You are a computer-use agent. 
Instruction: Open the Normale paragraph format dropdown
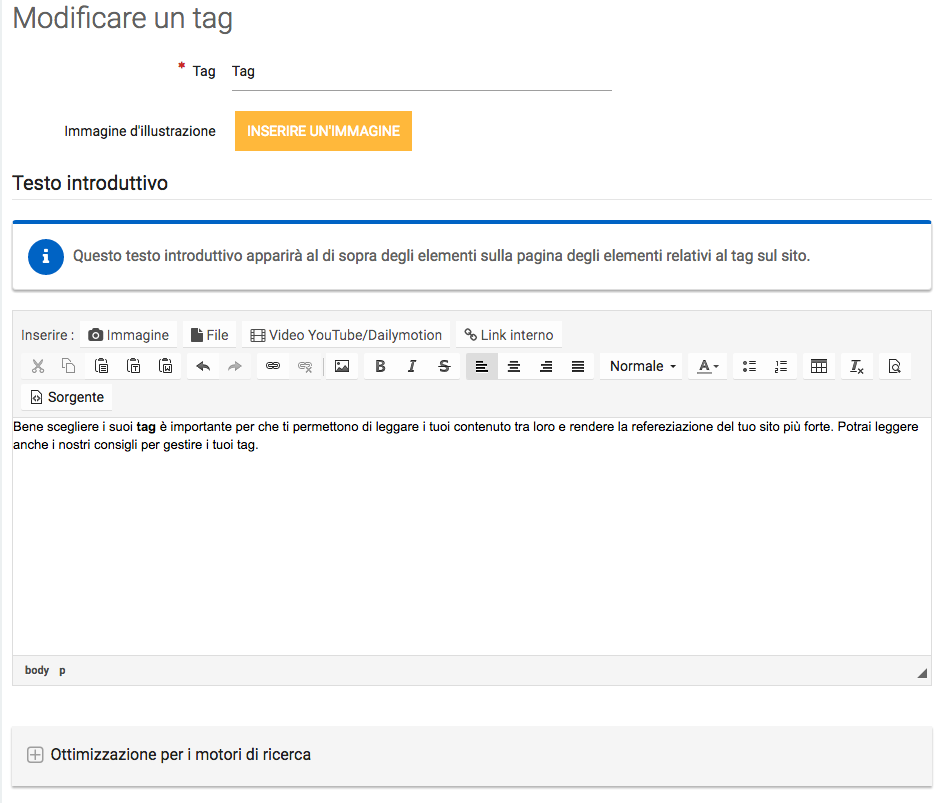click(642, 367)
